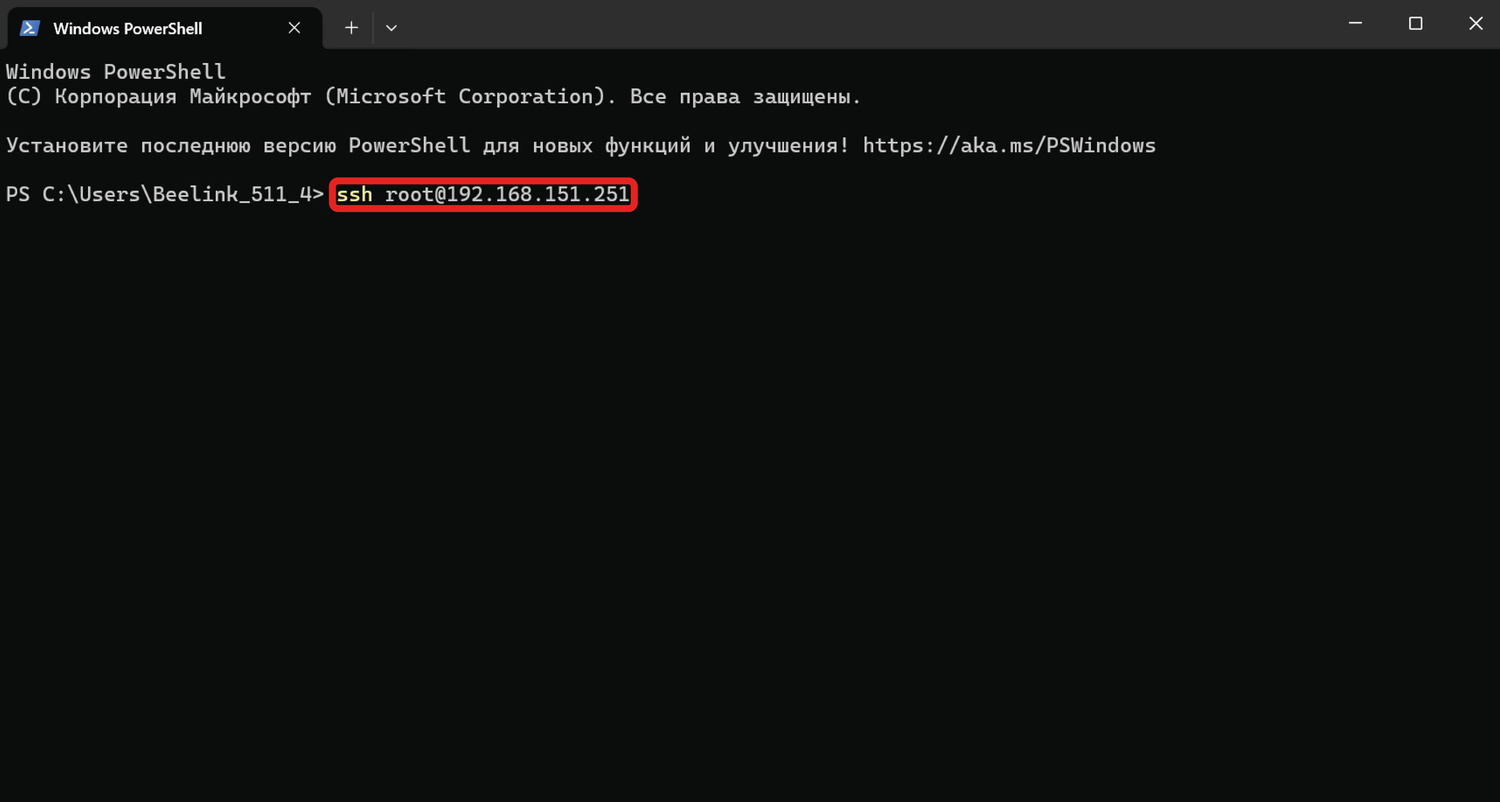Click the PS C:\Users\Beelink_511_4> prompt
The width and height of the screenshot is (1500, 802).
pyautogui.click(x=165, y=194)
